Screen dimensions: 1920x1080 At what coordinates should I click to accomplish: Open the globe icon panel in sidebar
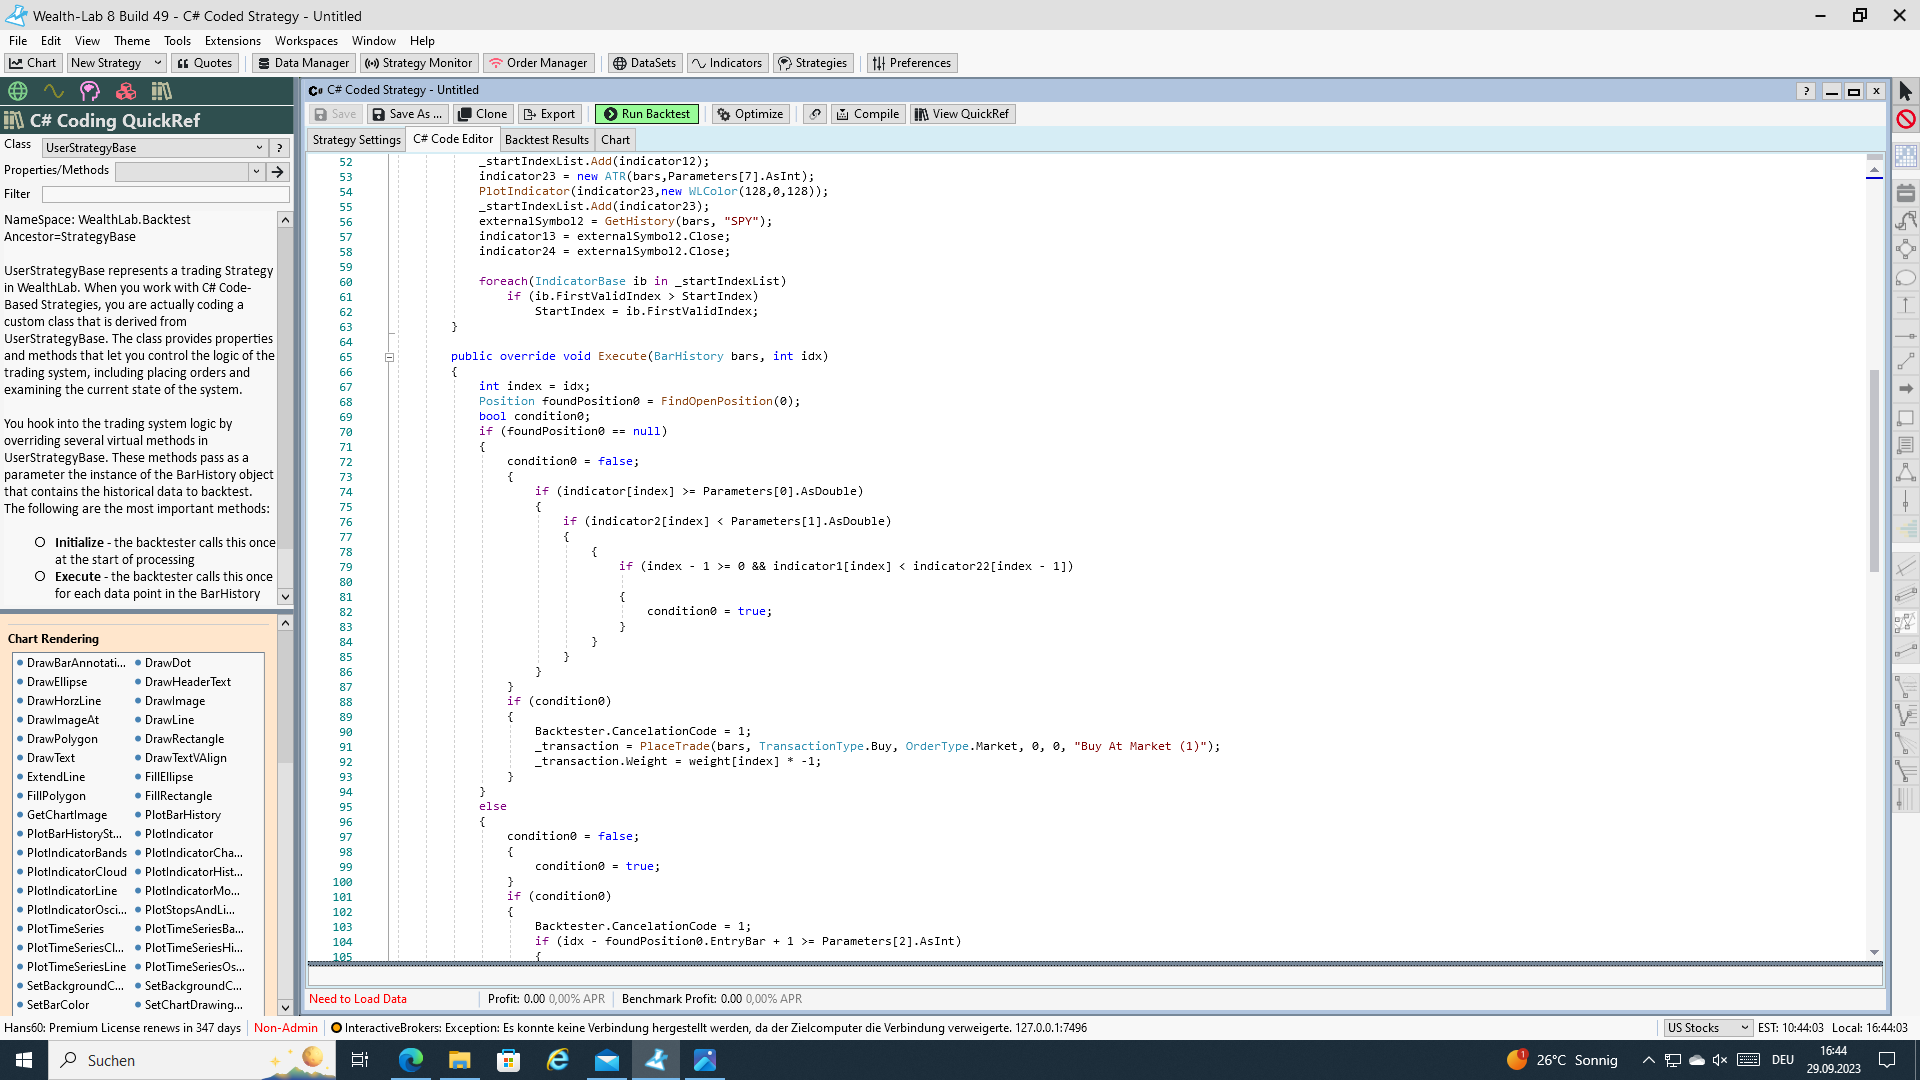click(x=18, y=91)
